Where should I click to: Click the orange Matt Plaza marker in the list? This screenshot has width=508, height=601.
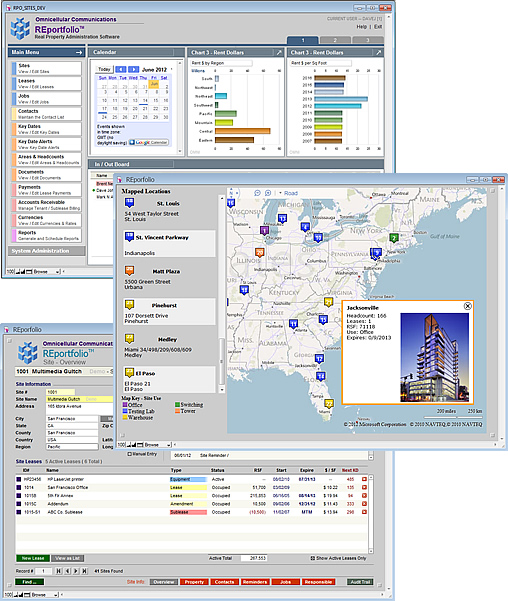129,271
